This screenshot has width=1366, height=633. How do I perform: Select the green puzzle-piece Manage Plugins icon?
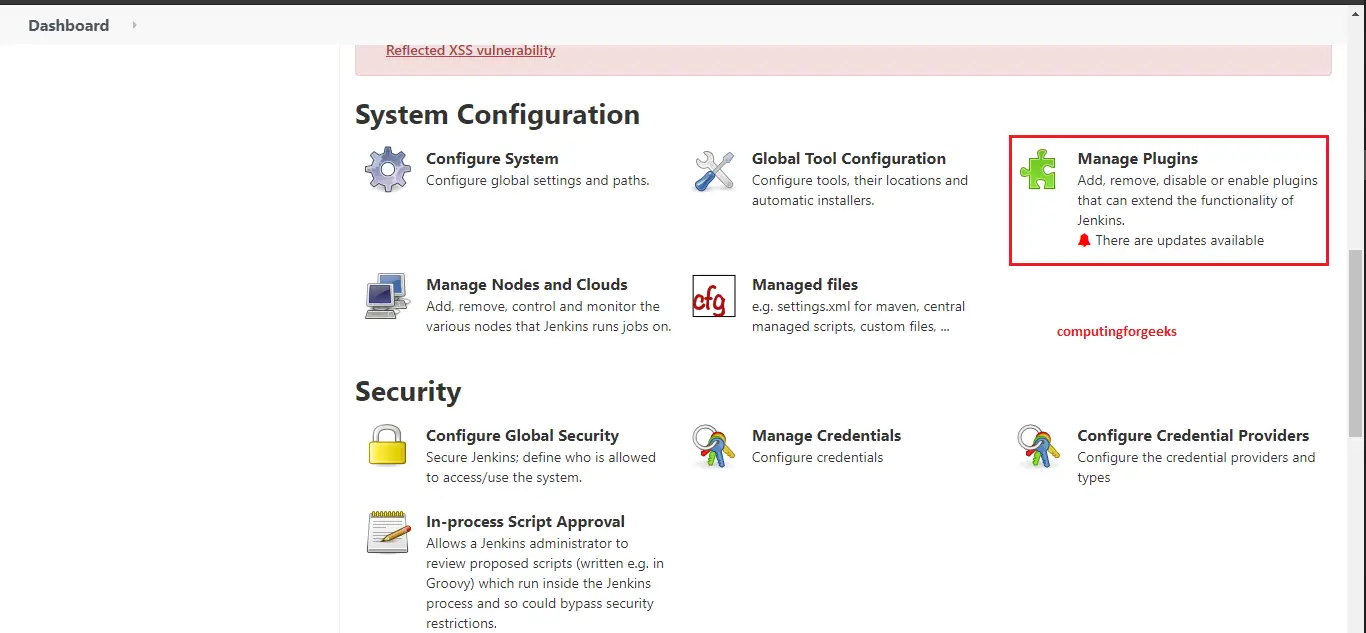(x=1038, y=170)
